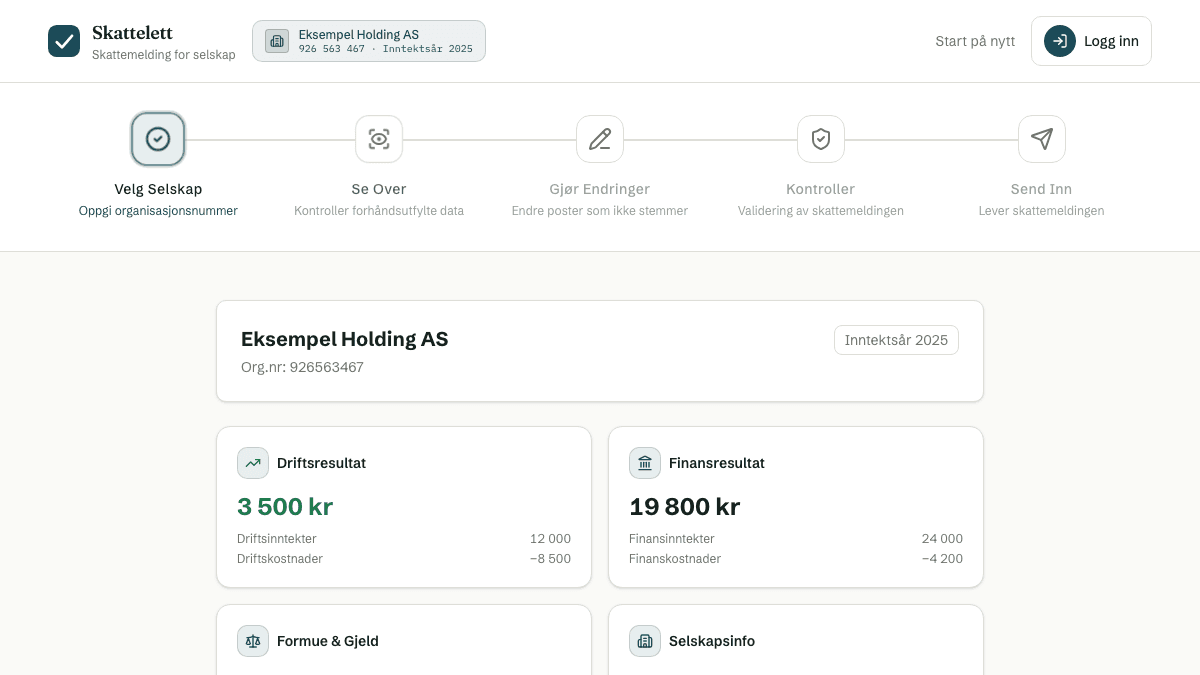Click the Skattelett brand title
1200x675 pixels.
point(132,33)
